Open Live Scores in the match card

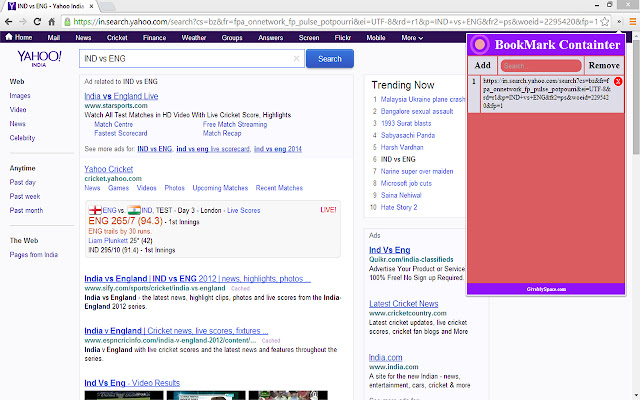[244, 210]
